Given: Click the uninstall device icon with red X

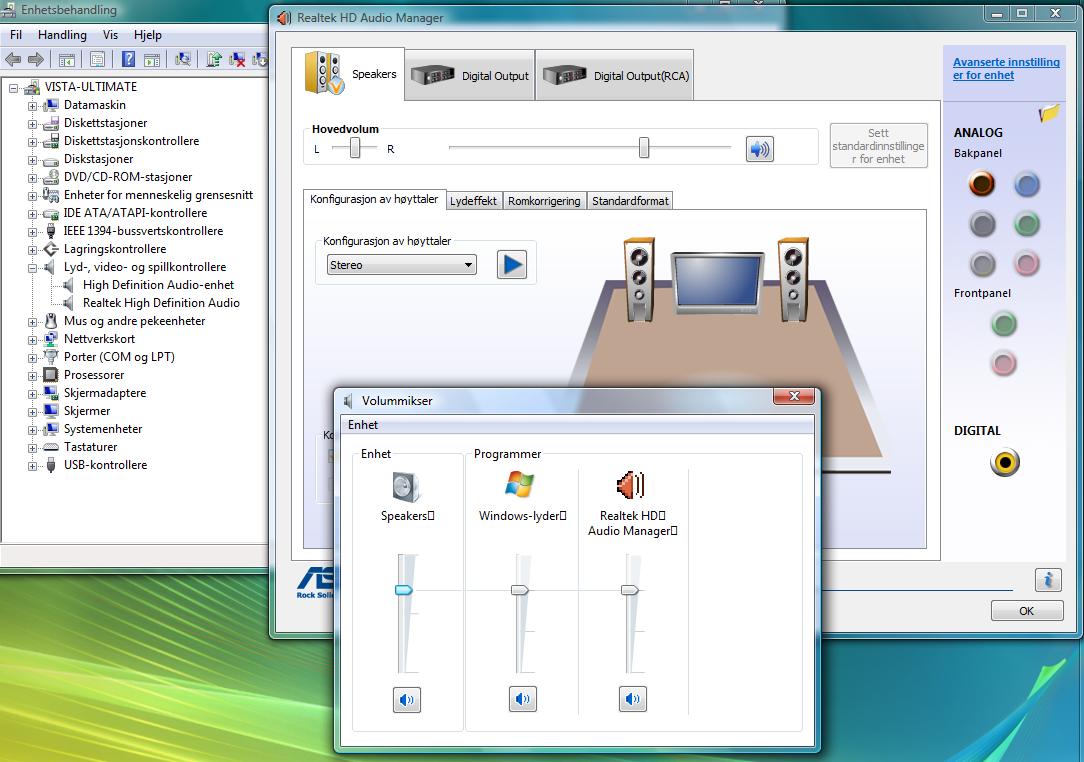Looking at the screenshot, I should [236, 60].
